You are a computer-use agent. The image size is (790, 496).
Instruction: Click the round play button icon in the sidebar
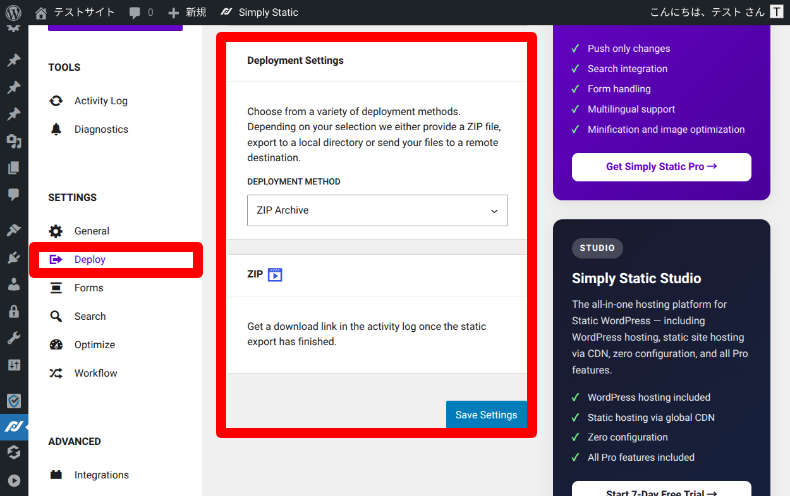pos(14,480)
